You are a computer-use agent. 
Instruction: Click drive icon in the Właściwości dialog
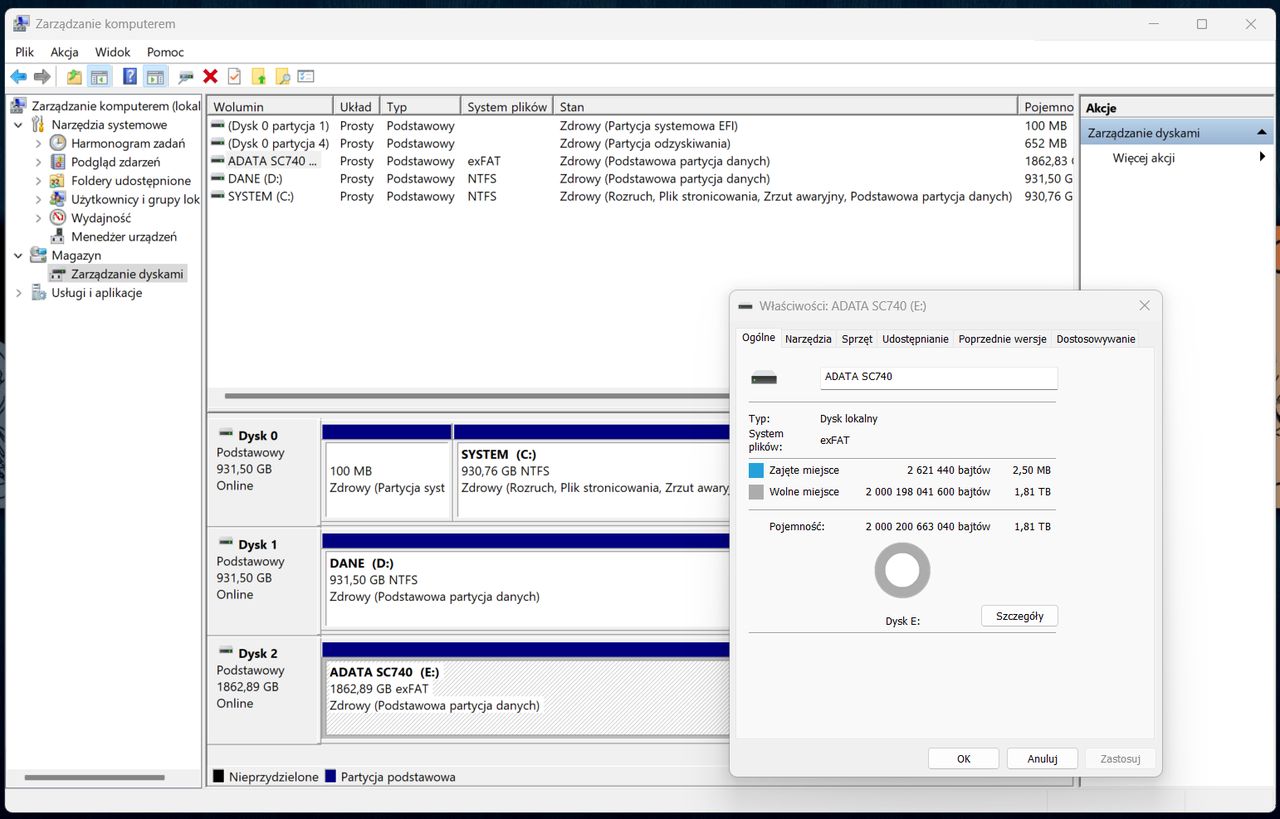point(763,377)
